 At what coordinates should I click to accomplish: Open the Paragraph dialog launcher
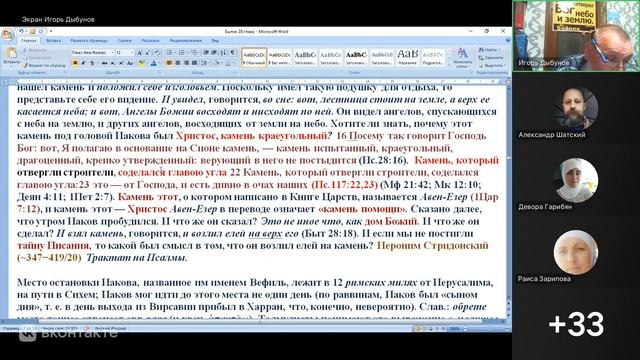[235, 73]
